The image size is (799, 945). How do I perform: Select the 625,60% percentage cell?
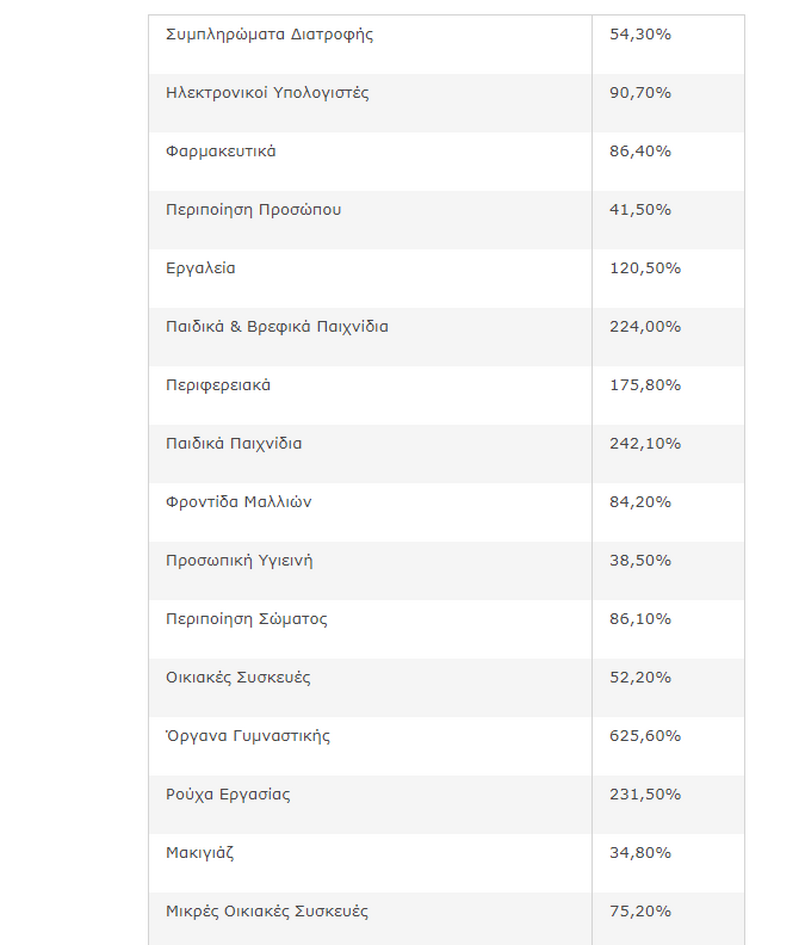click(x=645, y=736)
